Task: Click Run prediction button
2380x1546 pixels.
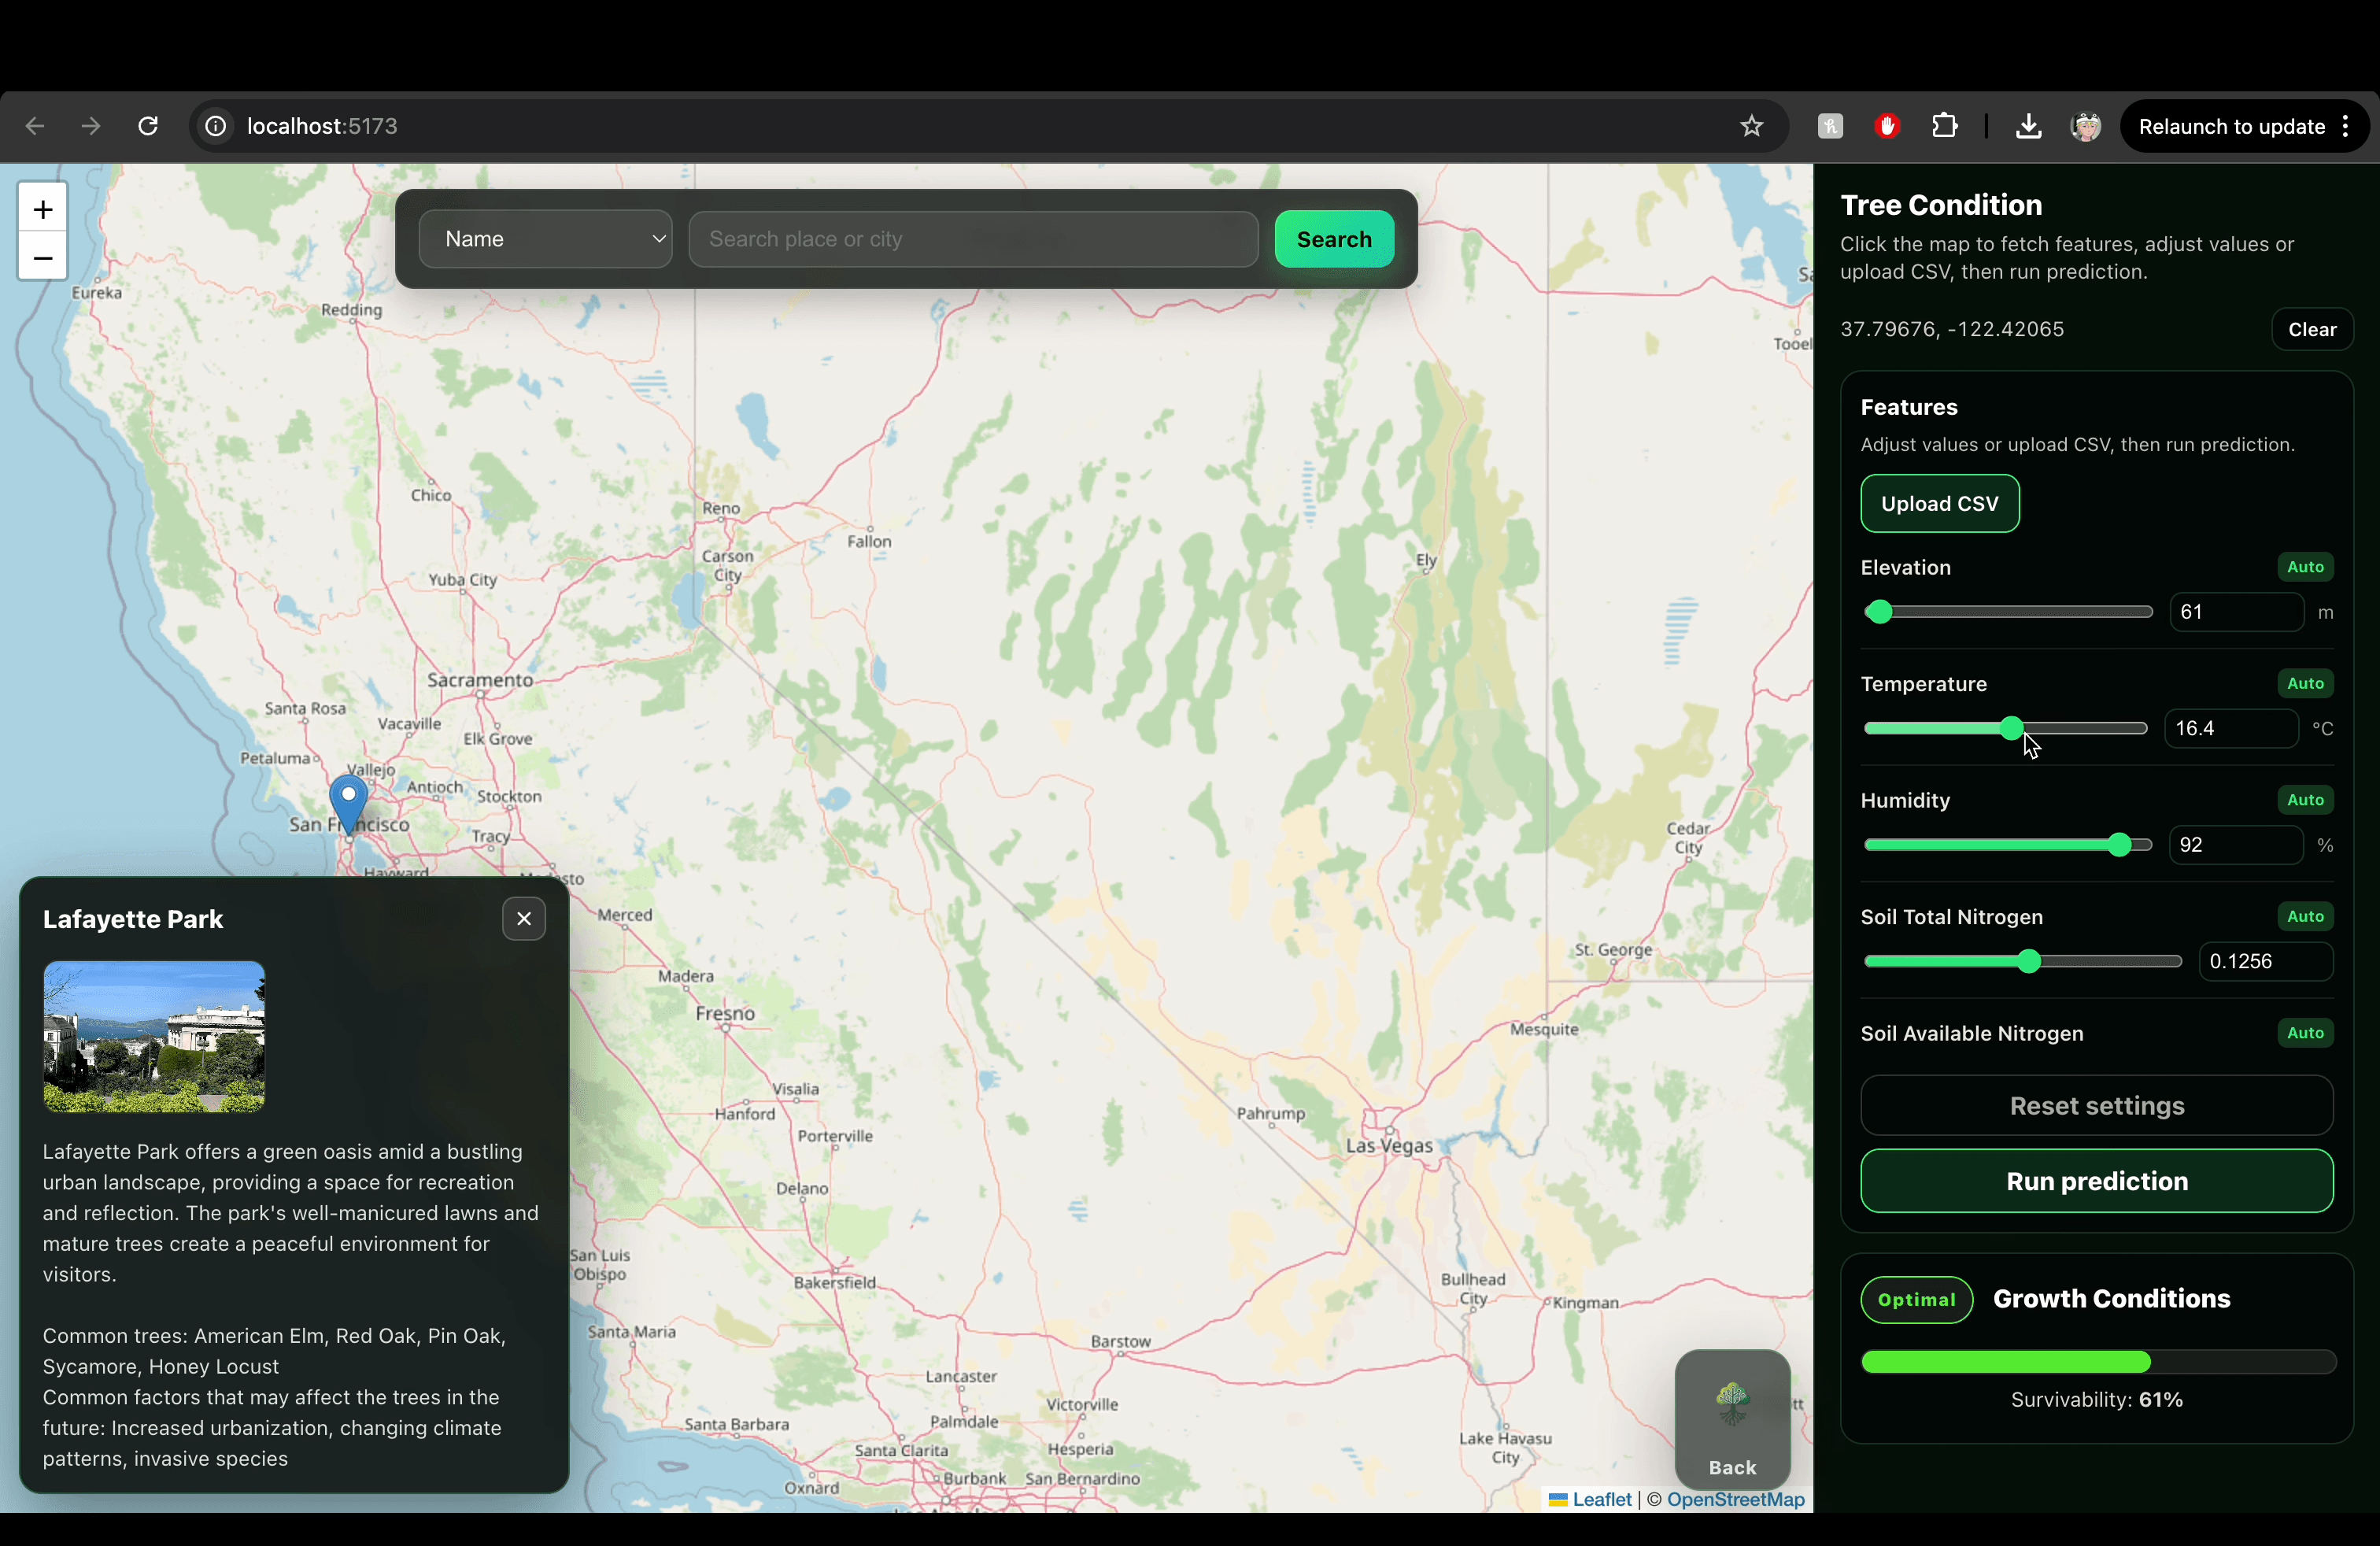Action: 2097,1181
